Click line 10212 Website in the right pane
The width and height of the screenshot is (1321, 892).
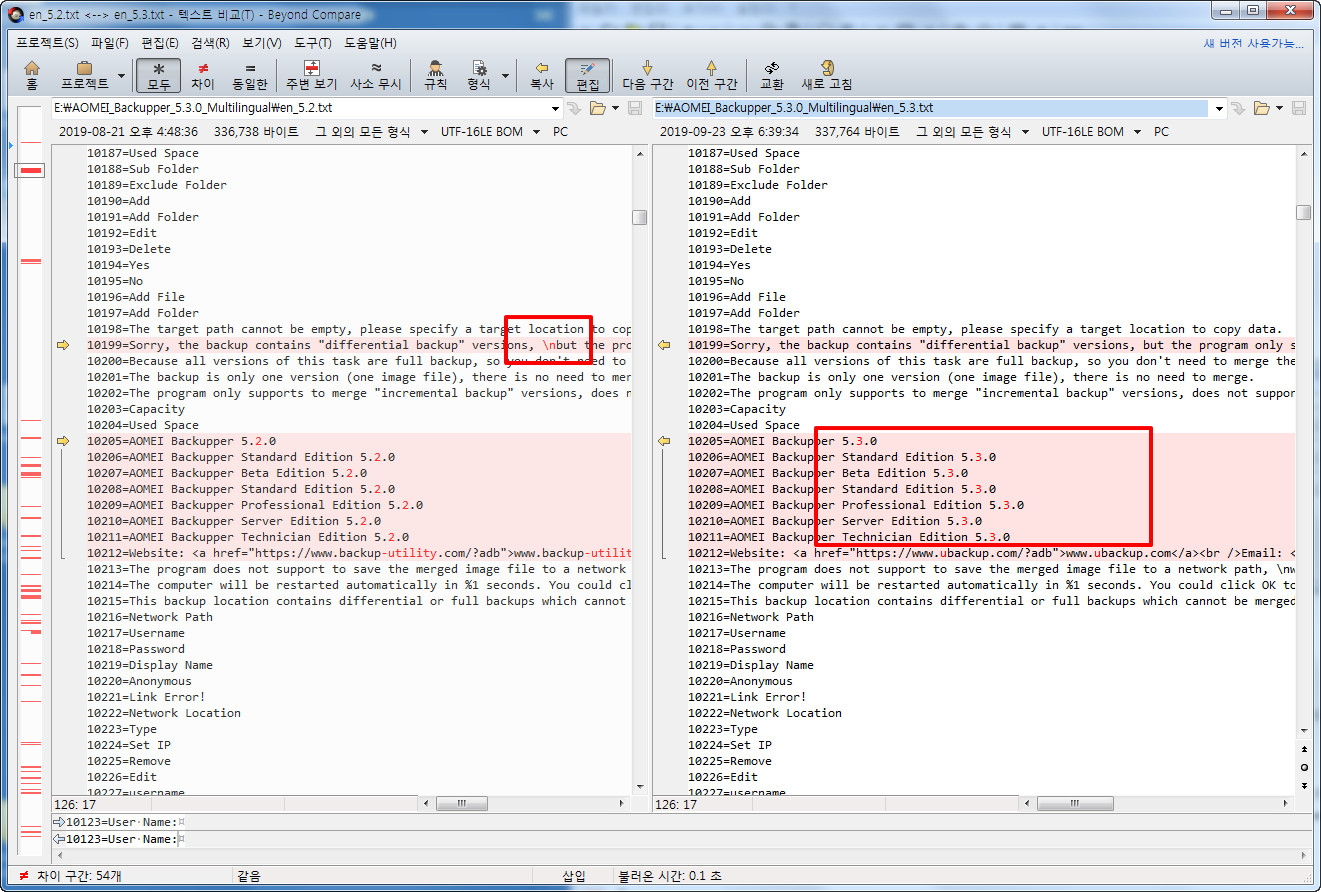coord(992,553)
